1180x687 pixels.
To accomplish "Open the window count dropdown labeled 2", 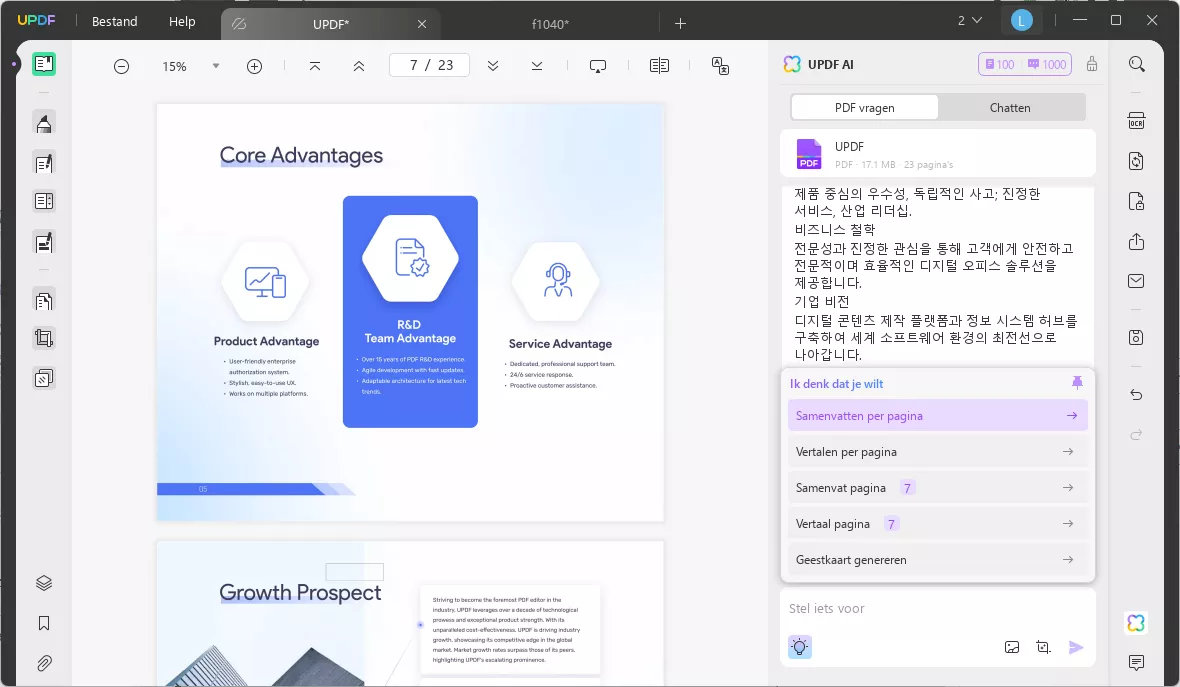I will [x=969, y=20].
